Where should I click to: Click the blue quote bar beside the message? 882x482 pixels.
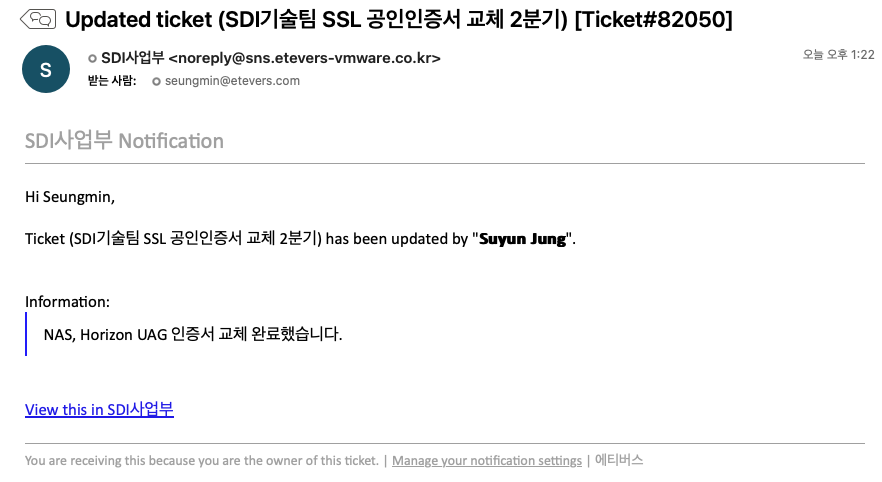[26, 334]
